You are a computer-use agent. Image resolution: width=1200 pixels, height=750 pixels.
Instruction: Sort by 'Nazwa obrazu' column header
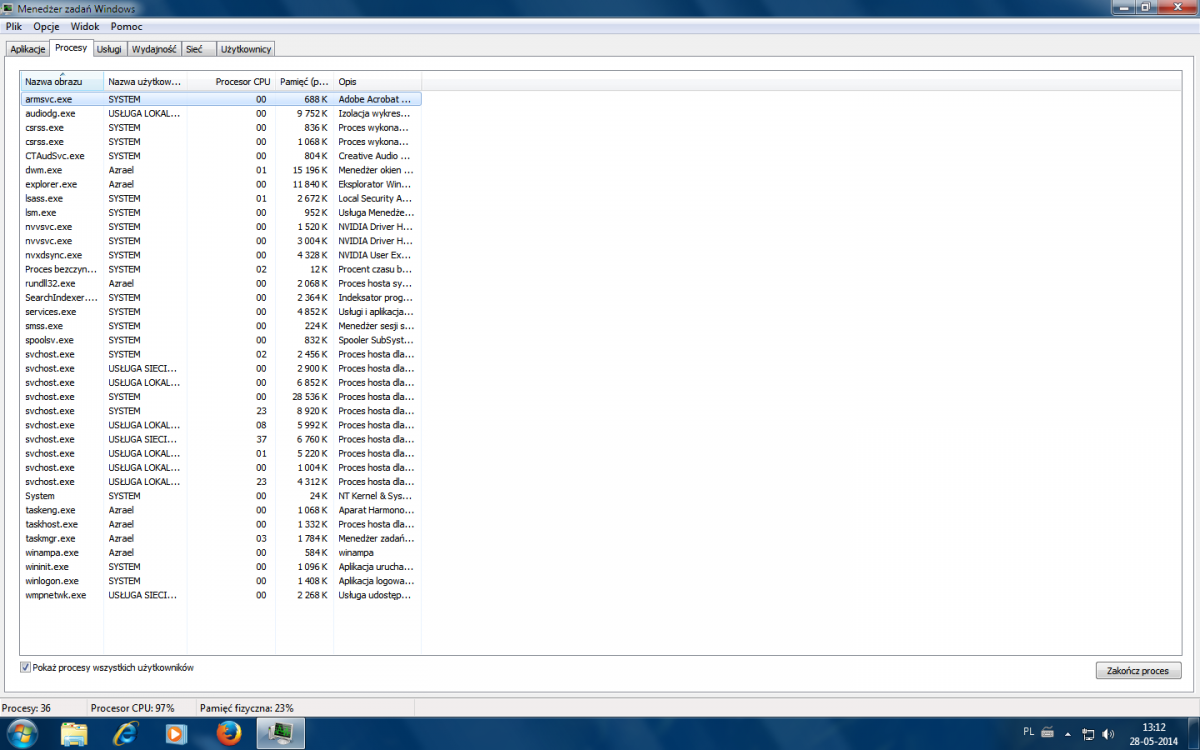click(62, 81)
